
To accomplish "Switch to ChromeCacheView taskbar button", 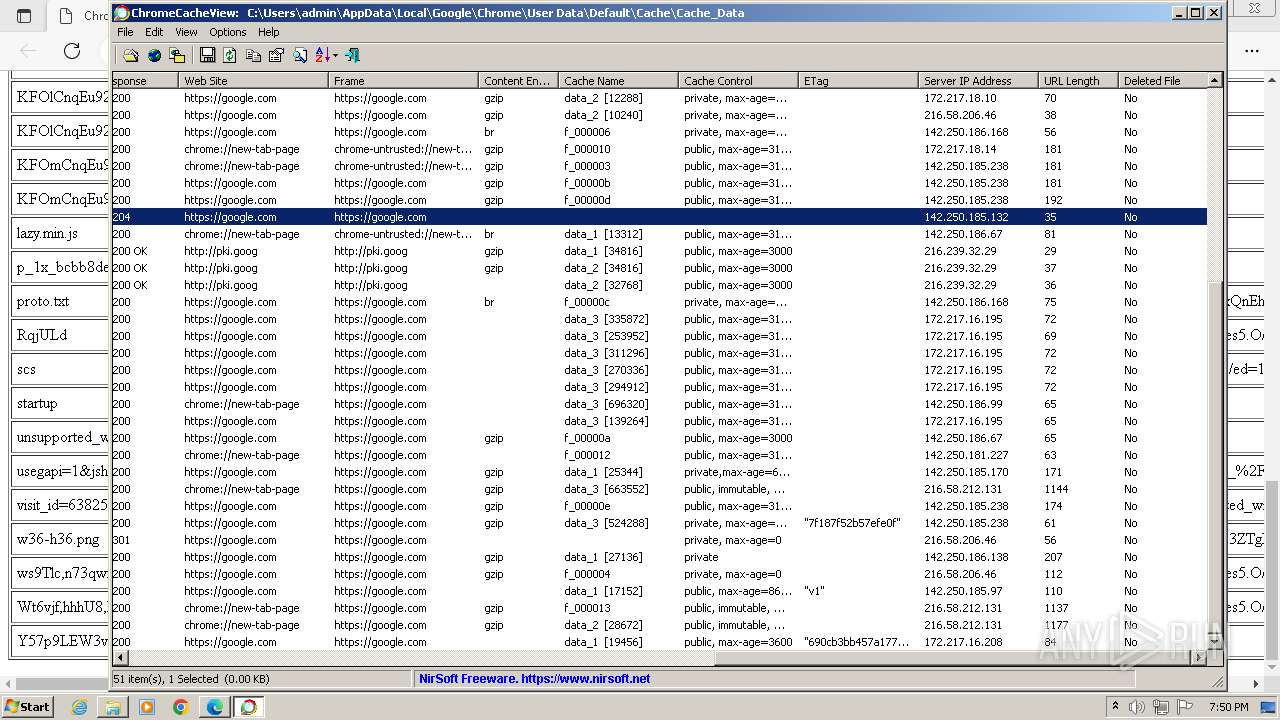I will click(x=248, y=707).
